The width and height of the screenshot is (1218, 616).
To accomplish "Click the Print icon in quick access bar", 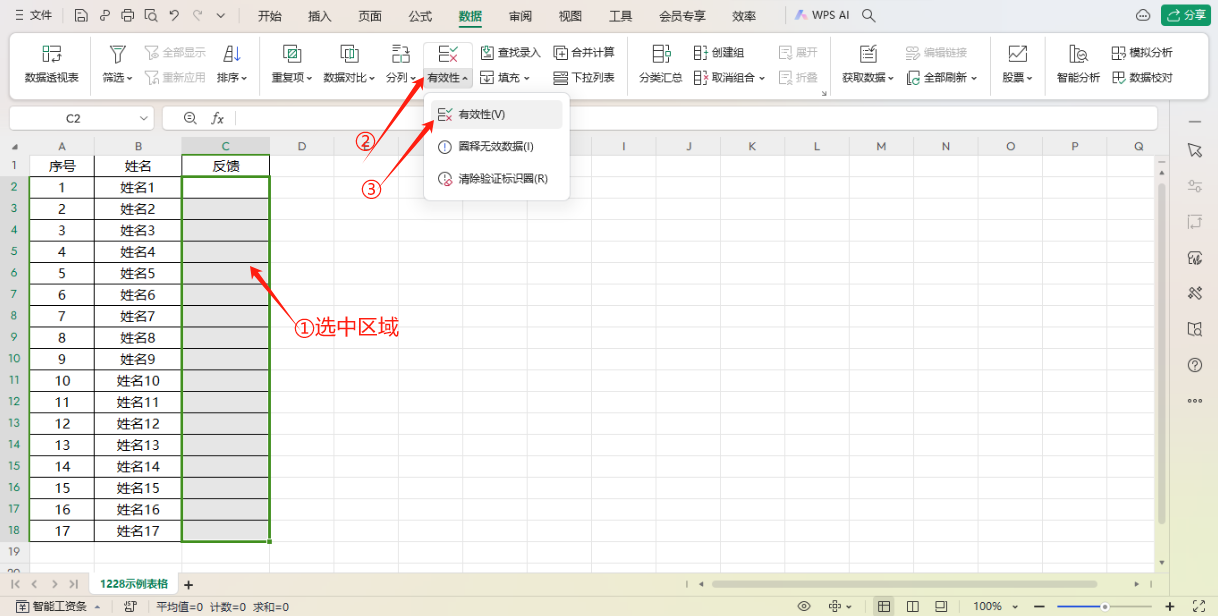I will pyautogui.click(x=127, y=15).
